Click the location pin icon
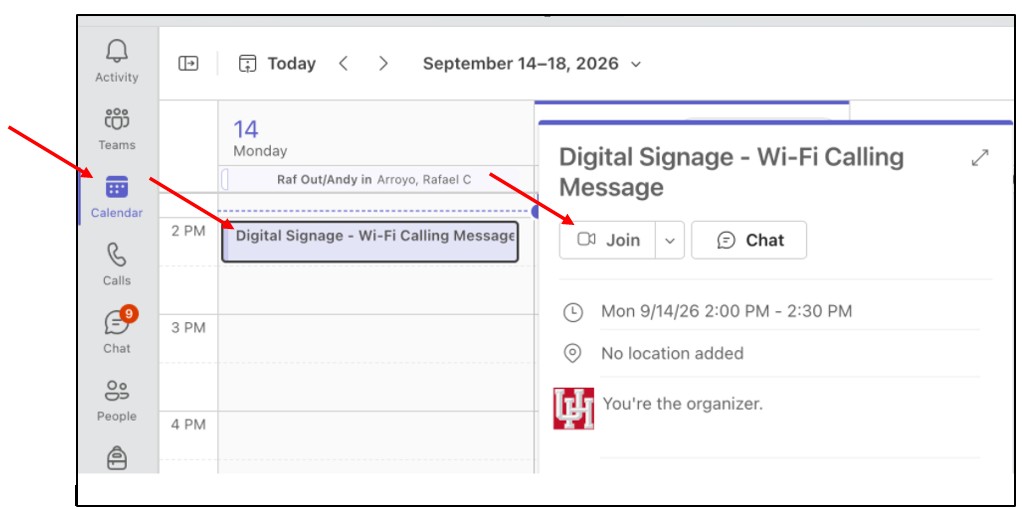Screen dimensions: 1022x509 coord(572,354)
